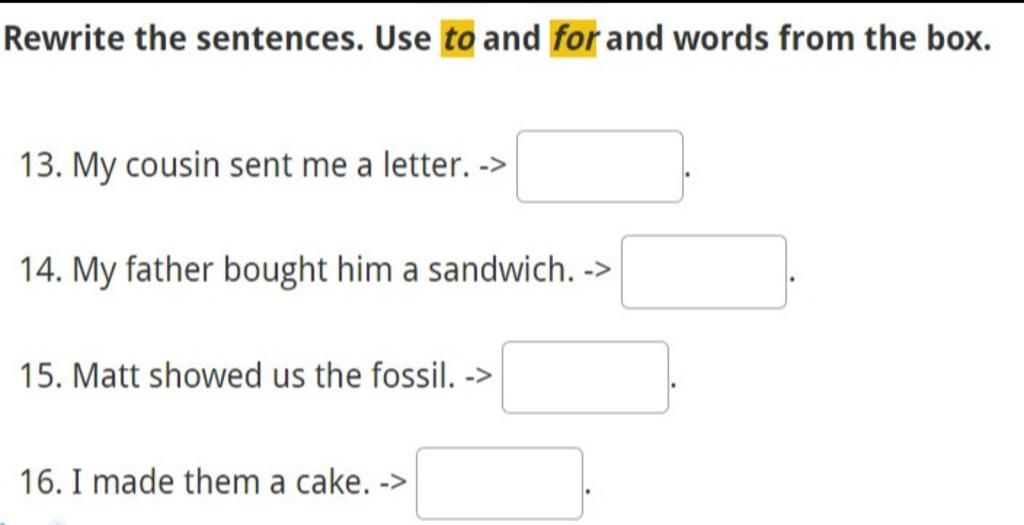The height and width of the screenshot is (525, 1024).
Task: Click the question number 14 label
Action: pos(42,270)
